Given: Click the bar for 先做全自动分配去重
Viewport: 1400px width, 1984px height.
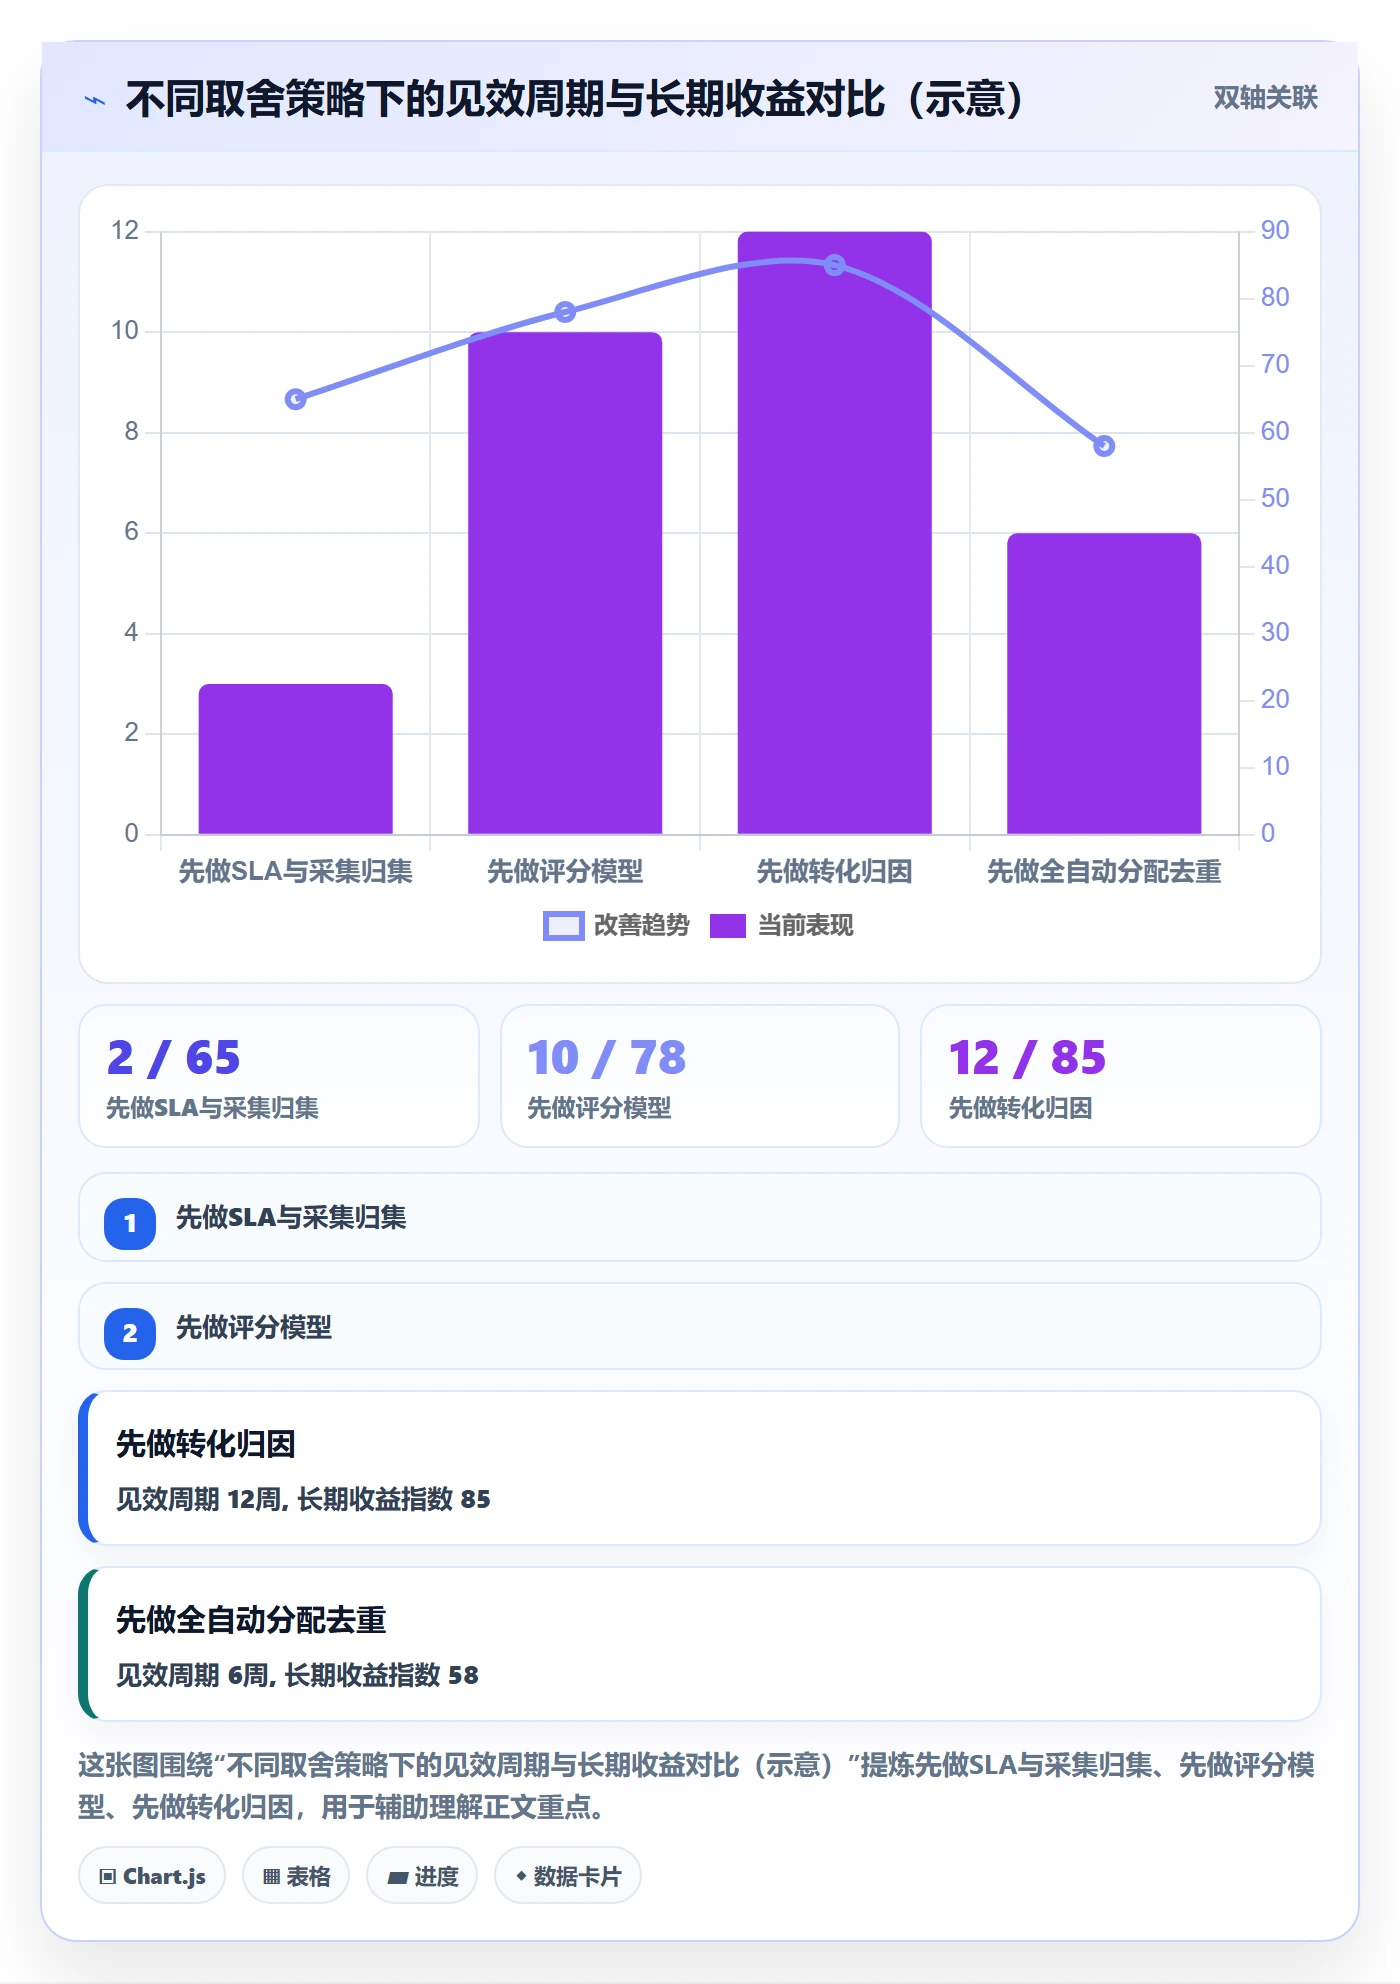Looking at the screenshot, I should 1104,683.
